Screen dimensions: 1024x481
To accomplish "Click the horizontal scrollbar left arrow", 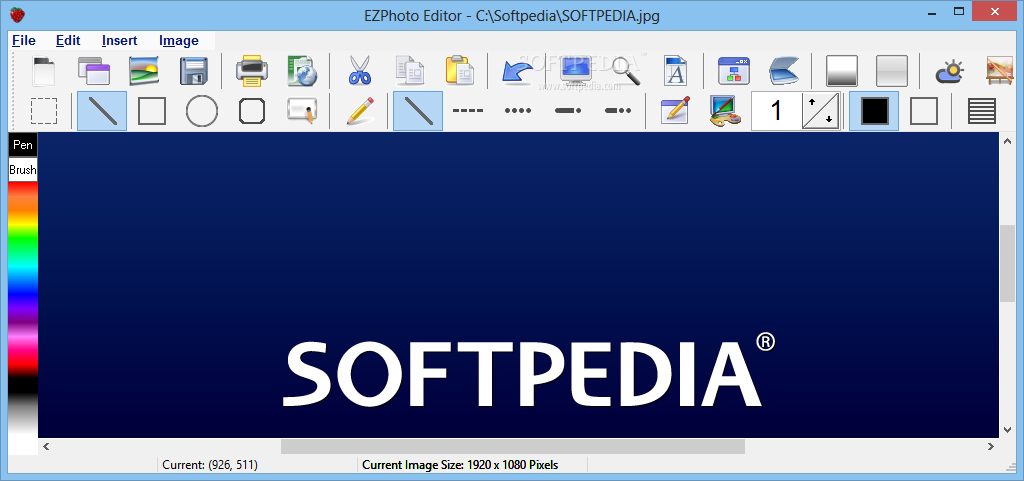I will 46,446.
